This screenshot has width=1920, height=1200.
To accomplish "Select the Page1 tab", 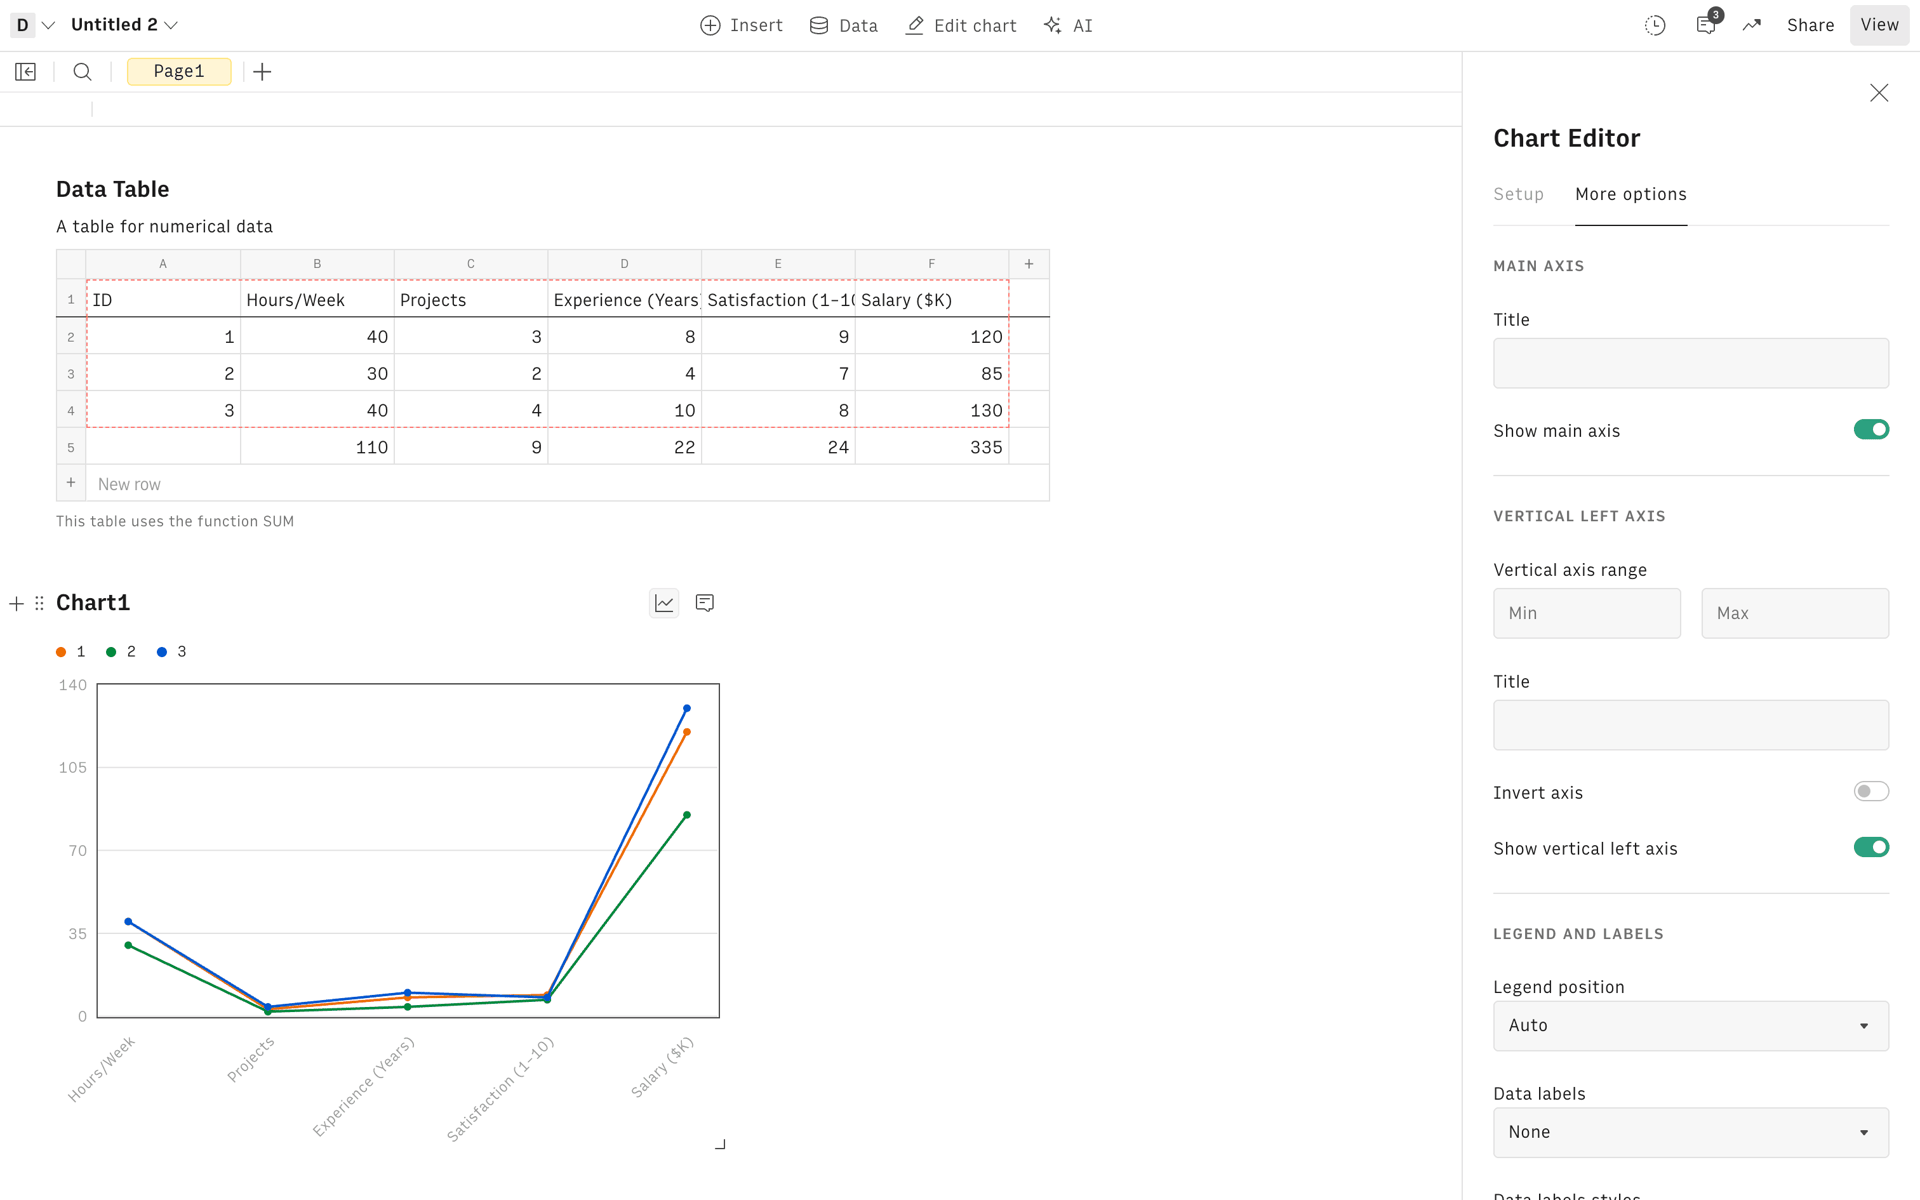I will [x=179, y=72].
